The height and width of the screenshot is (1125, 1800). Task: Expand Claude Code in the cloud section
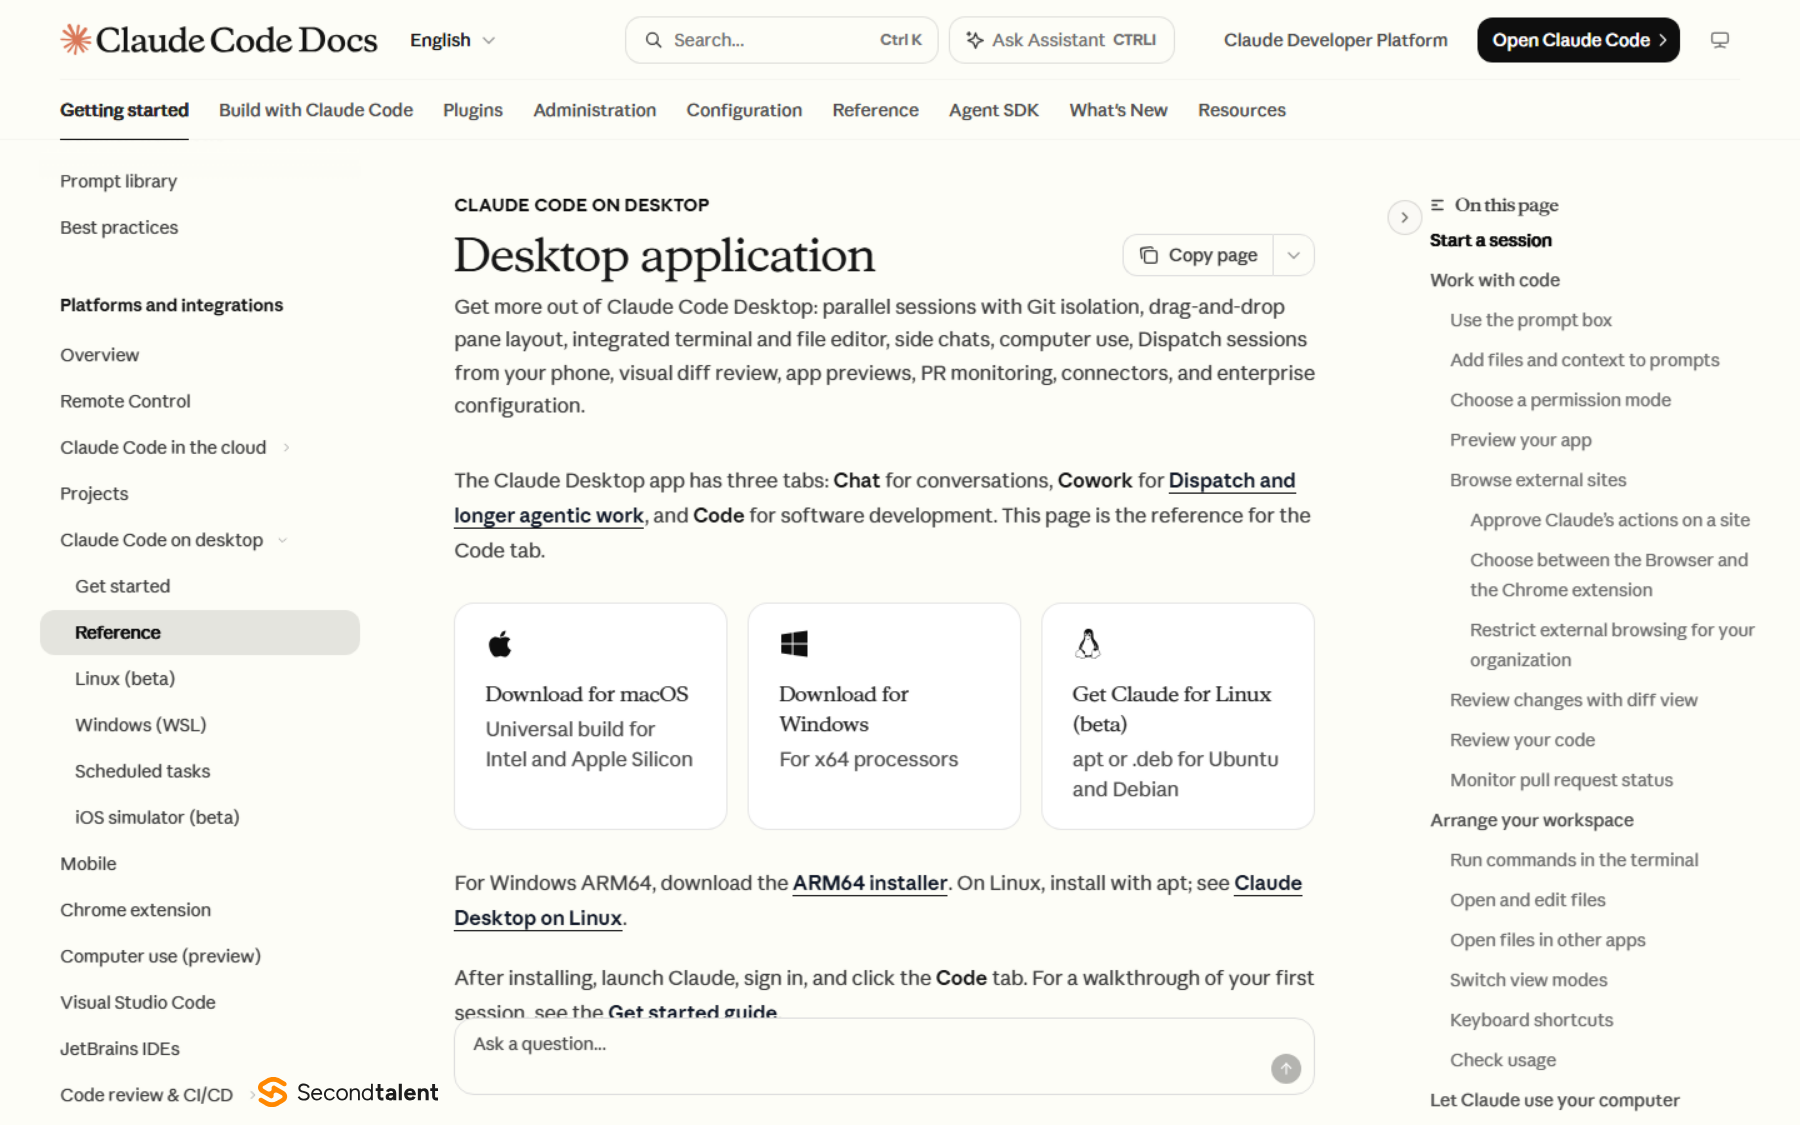pos(286,447)
